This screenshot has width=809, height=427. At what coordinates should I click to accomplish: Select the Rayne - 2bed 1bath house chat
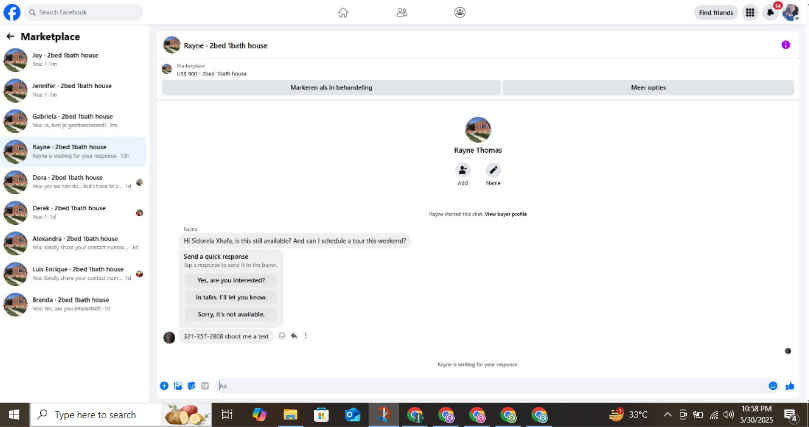(x=73, y=152)
